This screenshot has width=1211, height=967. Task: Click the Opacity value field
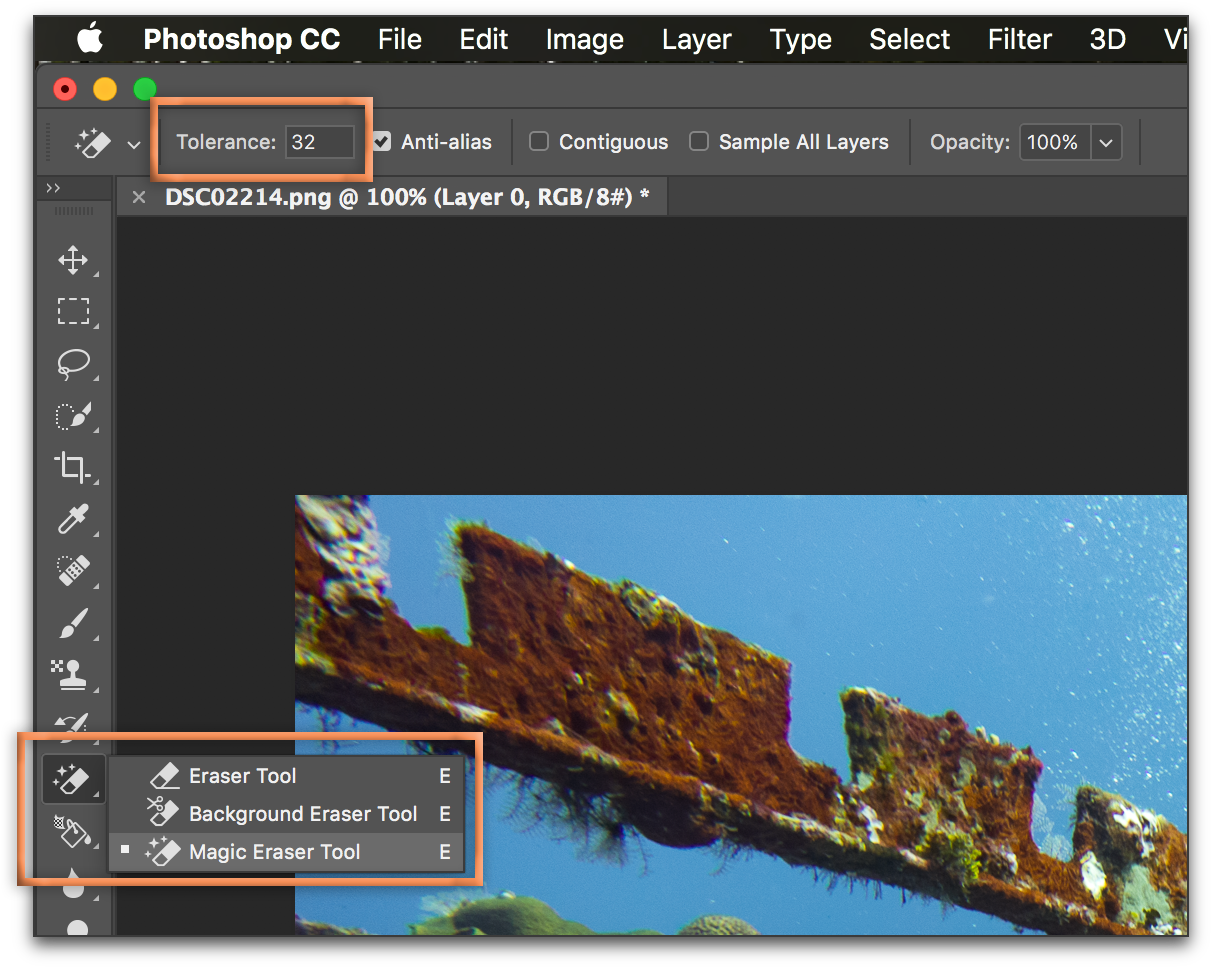1055,142
